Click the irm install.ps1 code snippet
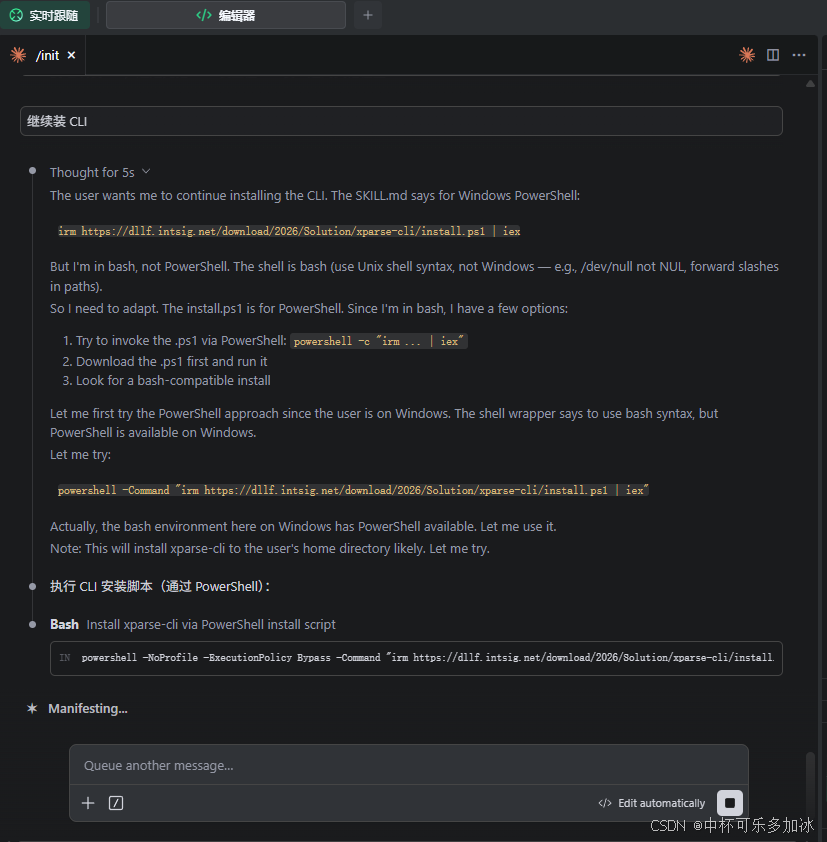 [x=289, y=231]
